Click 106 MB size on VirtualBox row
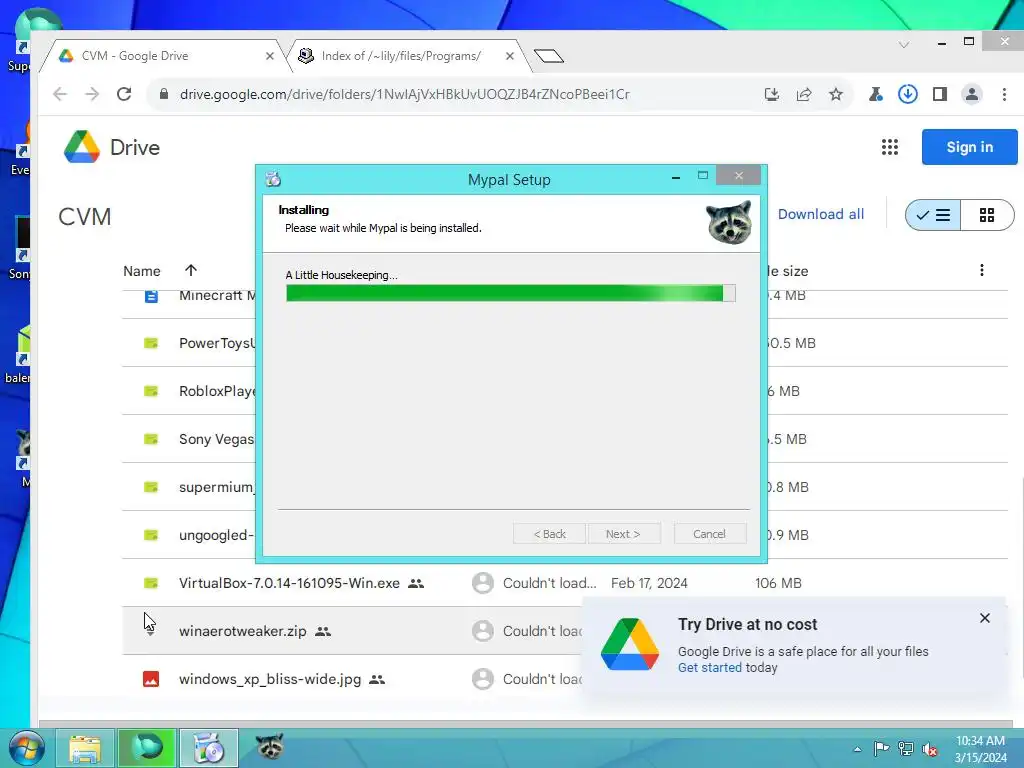The width and height of the screenshot is (1024, 768). pyautogui.click(x=778, y=583)
